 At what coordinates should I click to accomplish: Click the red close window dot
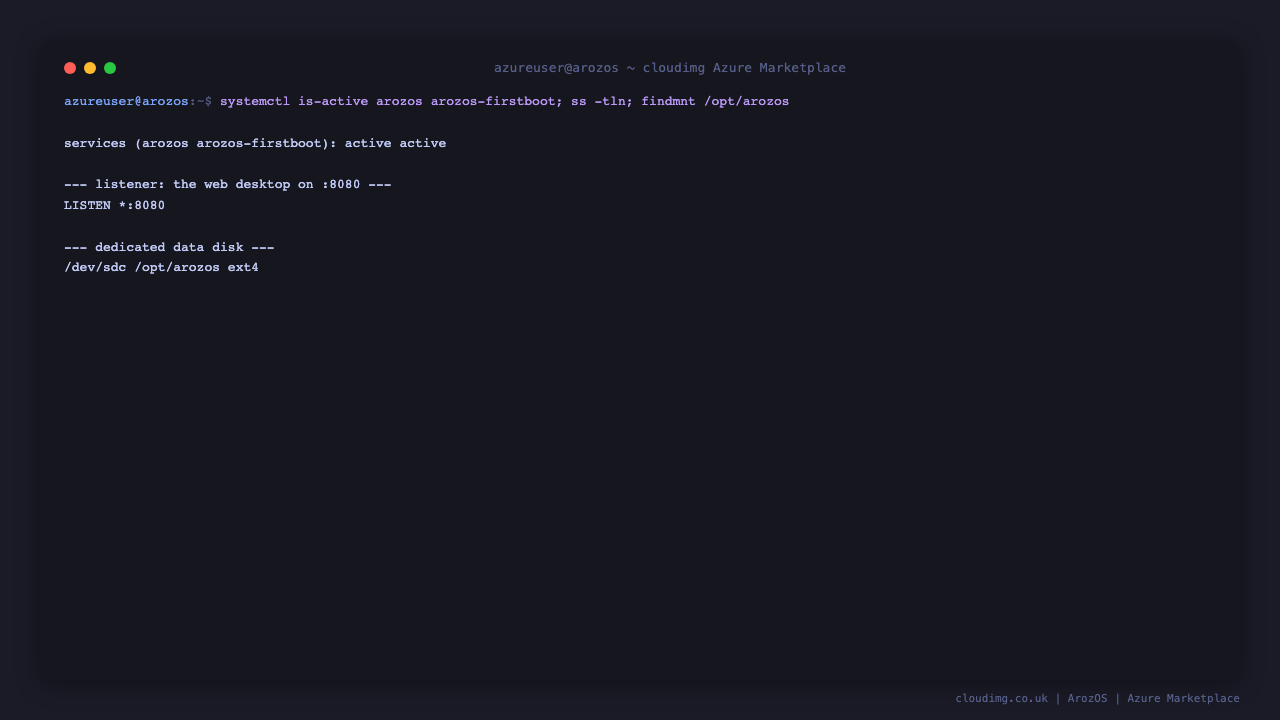pos(70,68)
